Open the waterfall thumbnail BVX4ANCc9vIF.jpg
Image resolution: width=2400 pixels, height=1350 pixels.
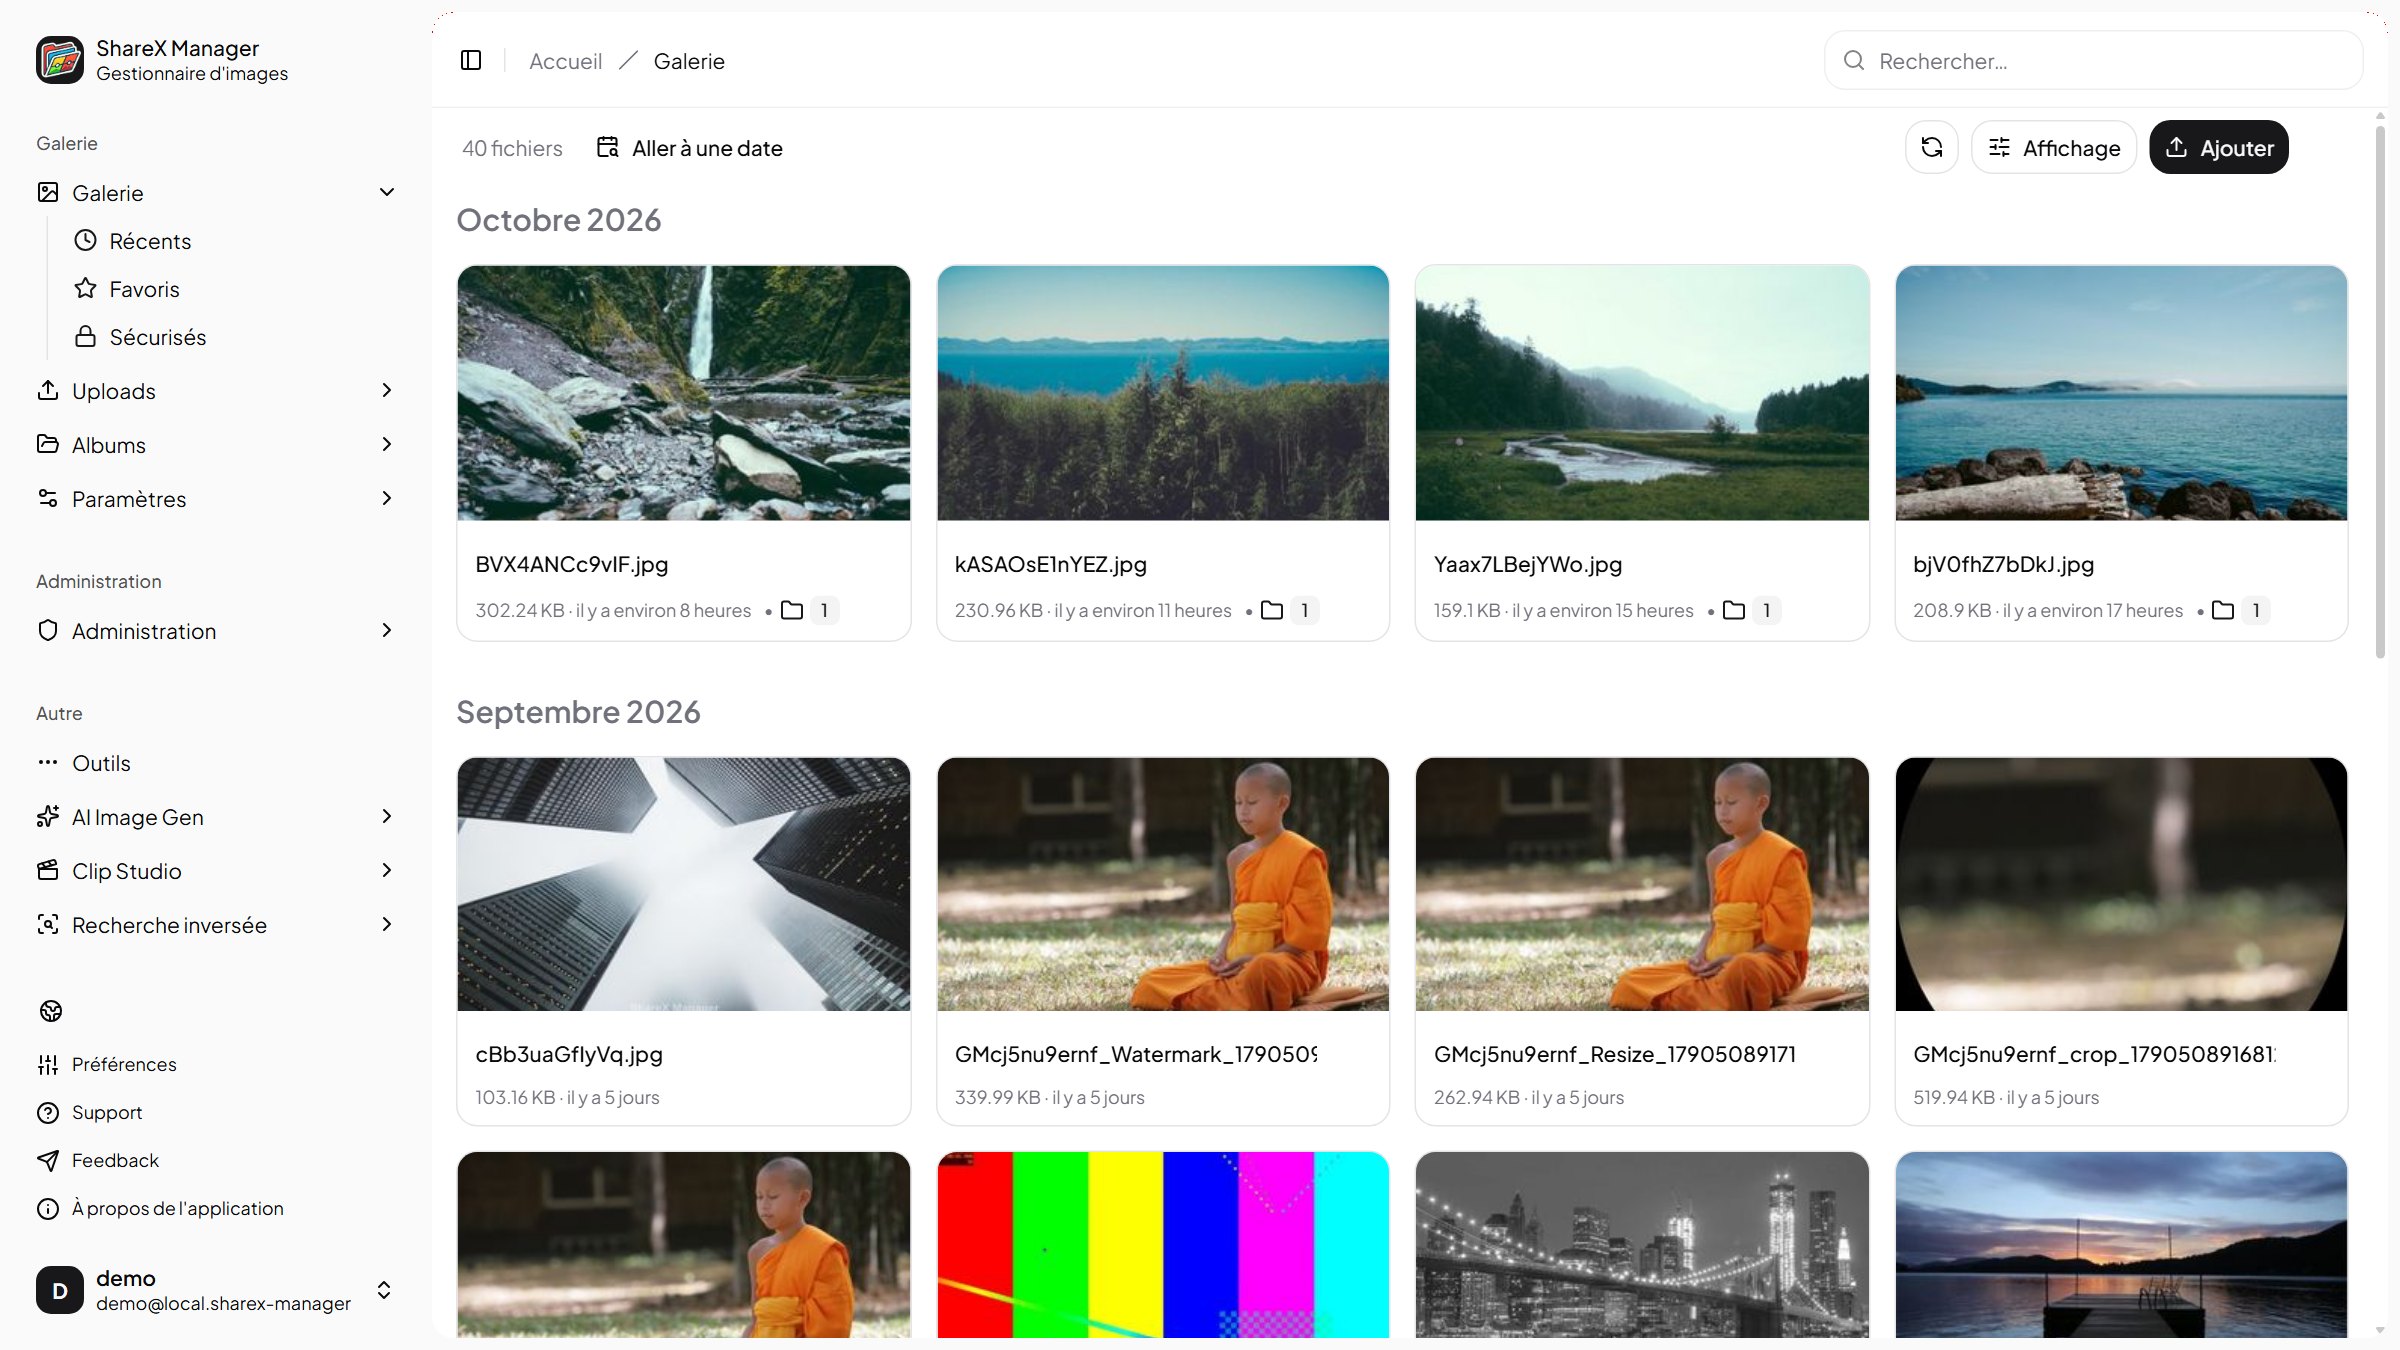point(684,392)
